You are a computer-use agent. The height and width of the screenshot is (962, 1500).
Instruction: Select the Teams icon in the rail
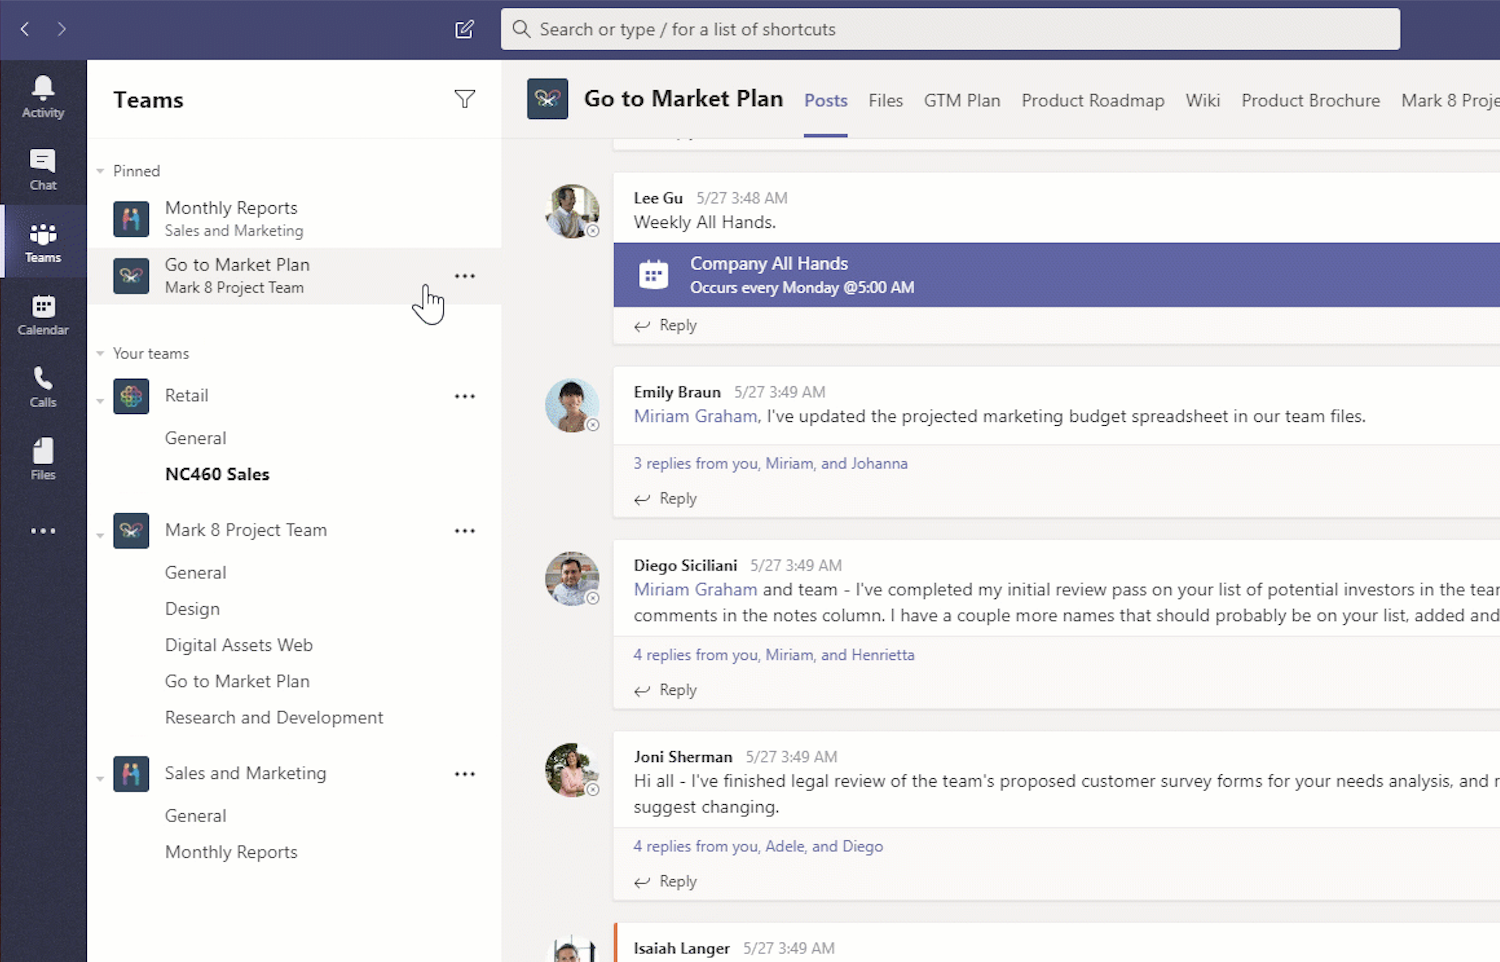click(43, 242)
